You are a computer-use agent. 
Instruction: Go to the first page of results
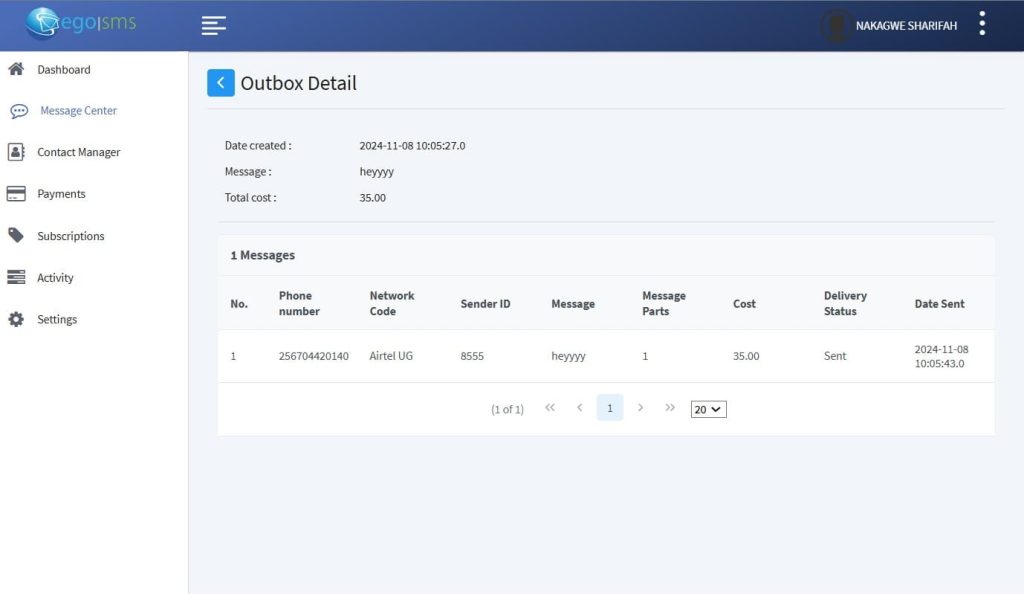(550, 408)
